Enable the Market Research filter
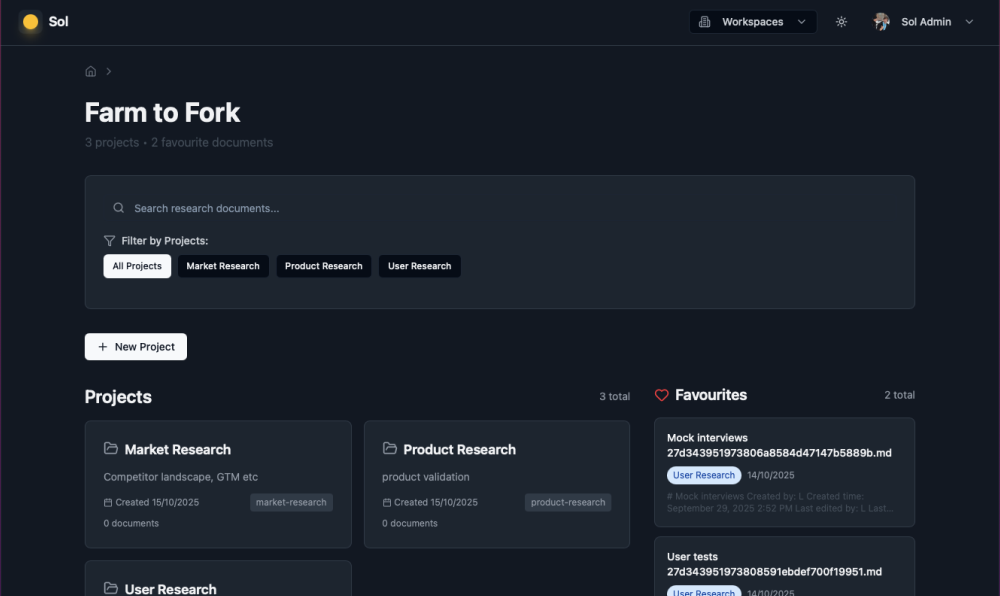This screenshot has height=596, width=1000. tap(223, 266)
